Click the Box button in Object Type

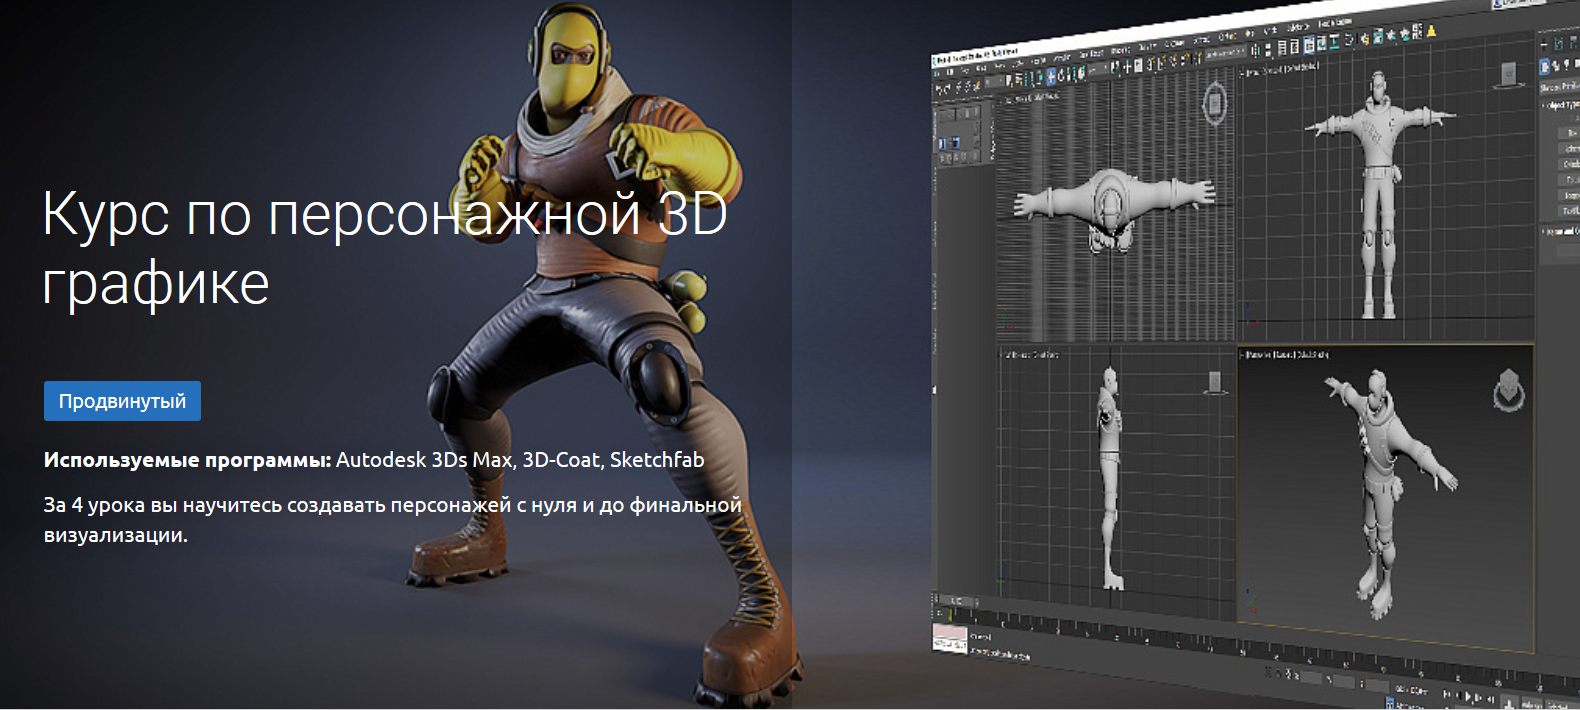pos(1571,132)
